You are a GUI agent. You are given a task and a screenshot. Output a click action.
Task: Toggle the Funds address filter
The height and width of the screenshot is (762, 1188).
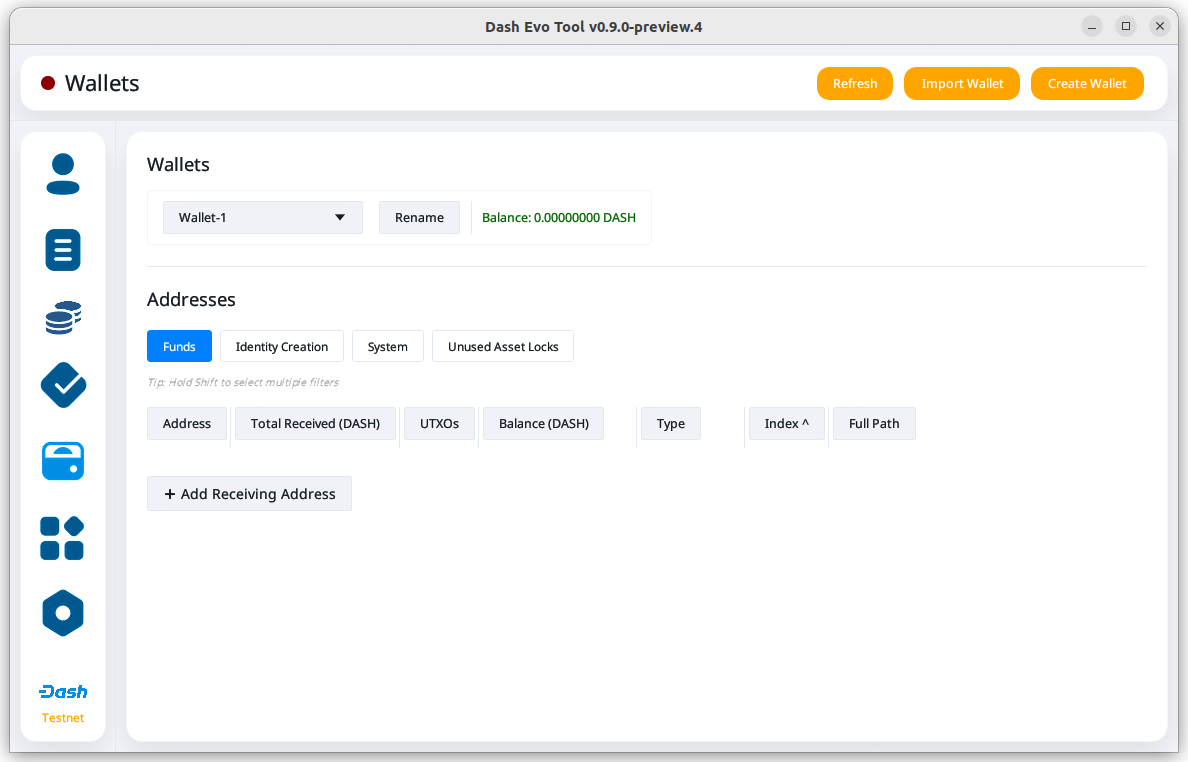[179, 346]
